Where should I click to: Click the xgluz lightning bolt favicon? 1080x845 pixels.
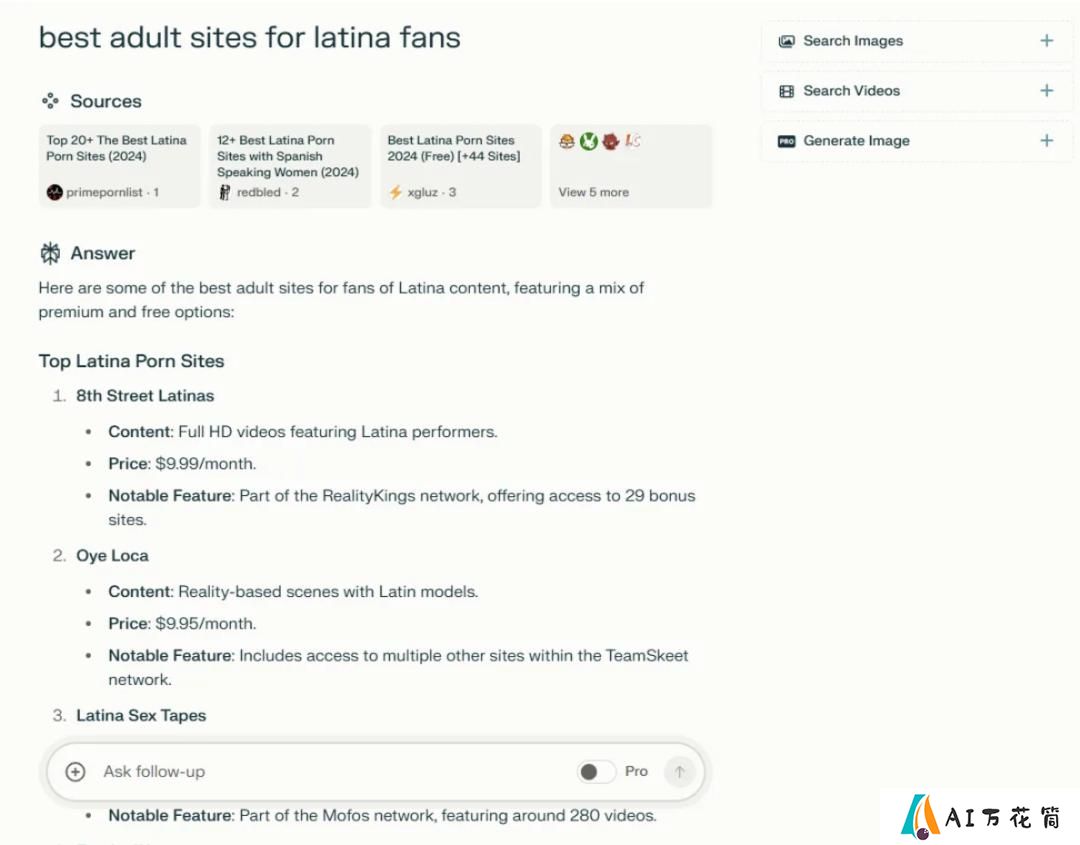(395, 192)
